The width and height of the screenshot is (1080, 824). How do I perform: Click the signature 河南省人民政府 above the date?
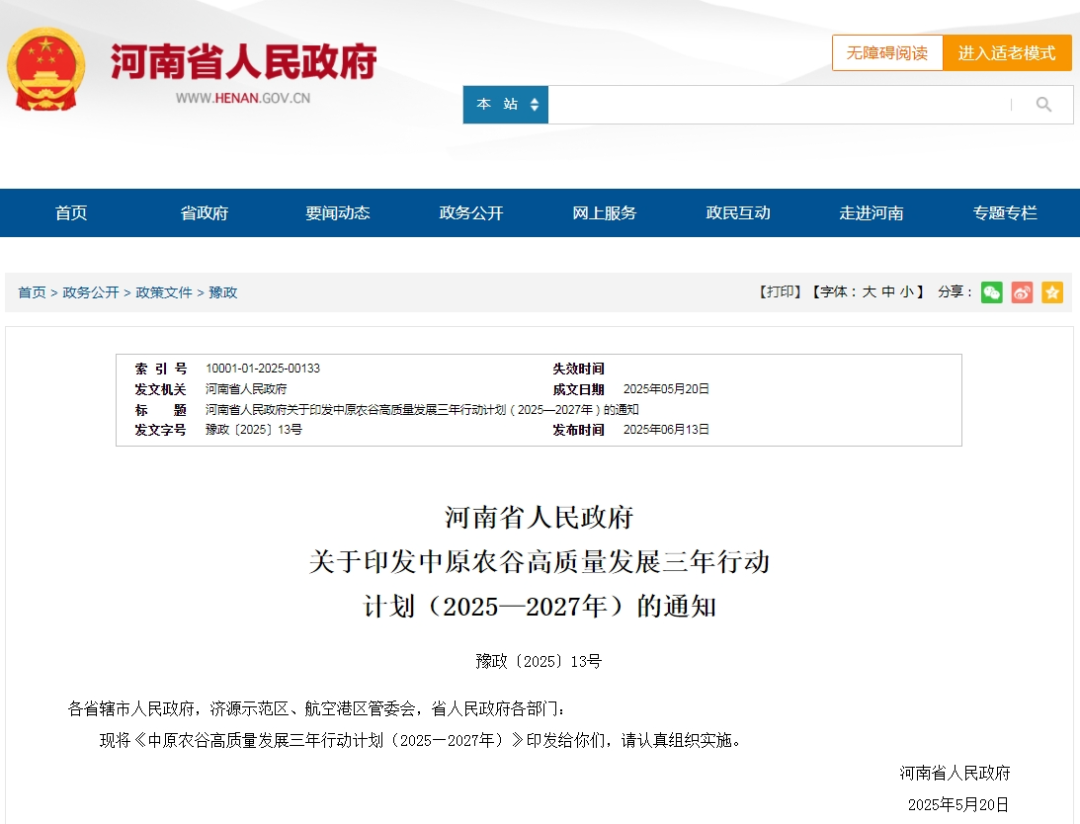(x=955, y=773)
